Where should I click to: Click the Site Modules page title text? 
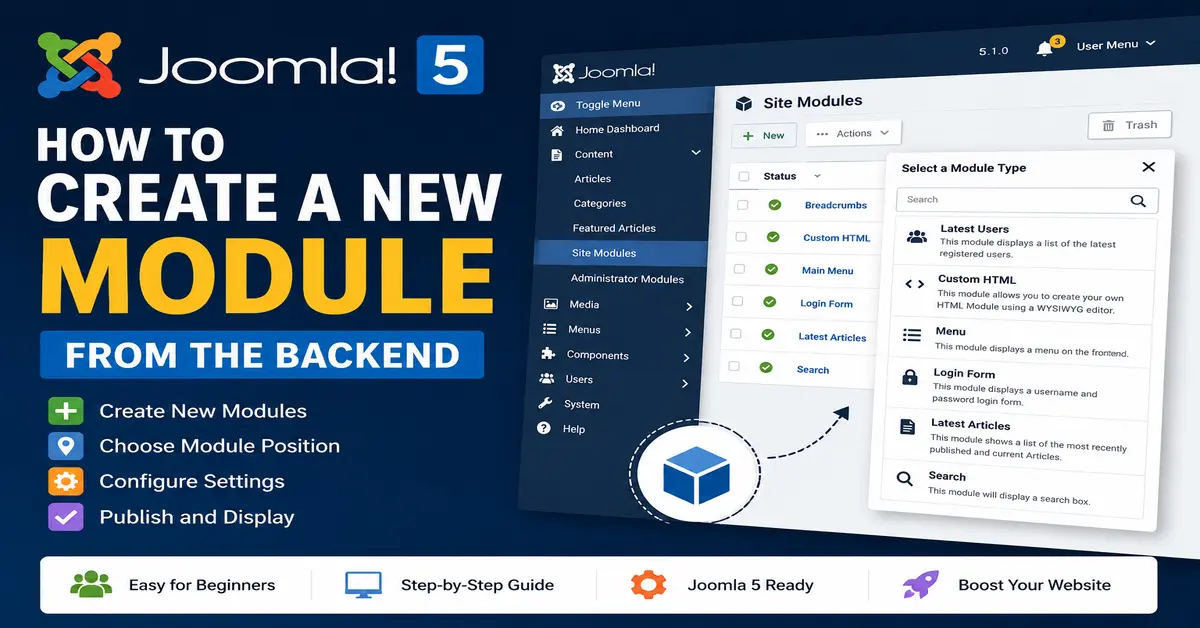point(812,101)
